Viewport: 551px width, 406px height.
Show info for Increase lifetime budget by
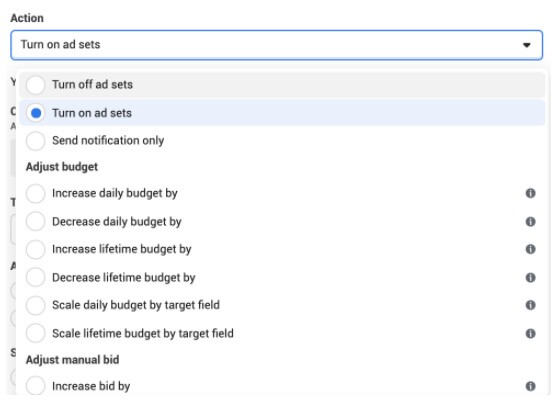tap(530, 249)
